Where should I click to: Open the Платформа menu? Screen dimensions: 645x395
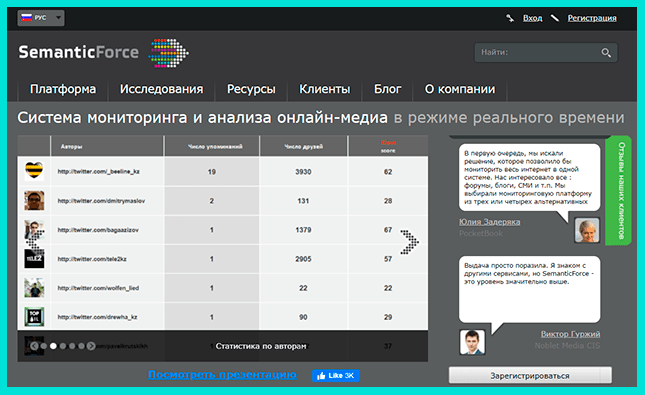click(x=63, y=89)
